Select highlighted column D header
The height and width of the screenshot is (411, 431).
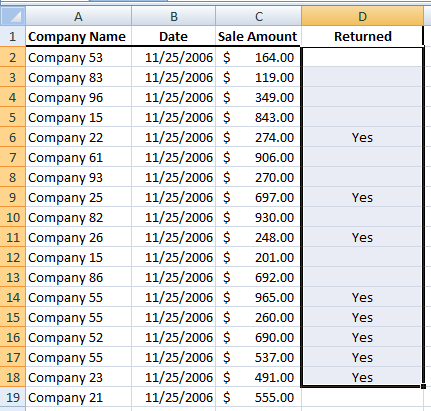tap(362, 16)
